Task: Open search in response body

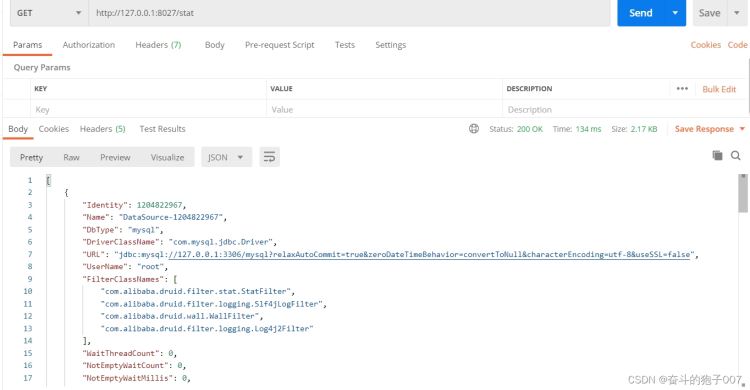Action: point(736,156)
